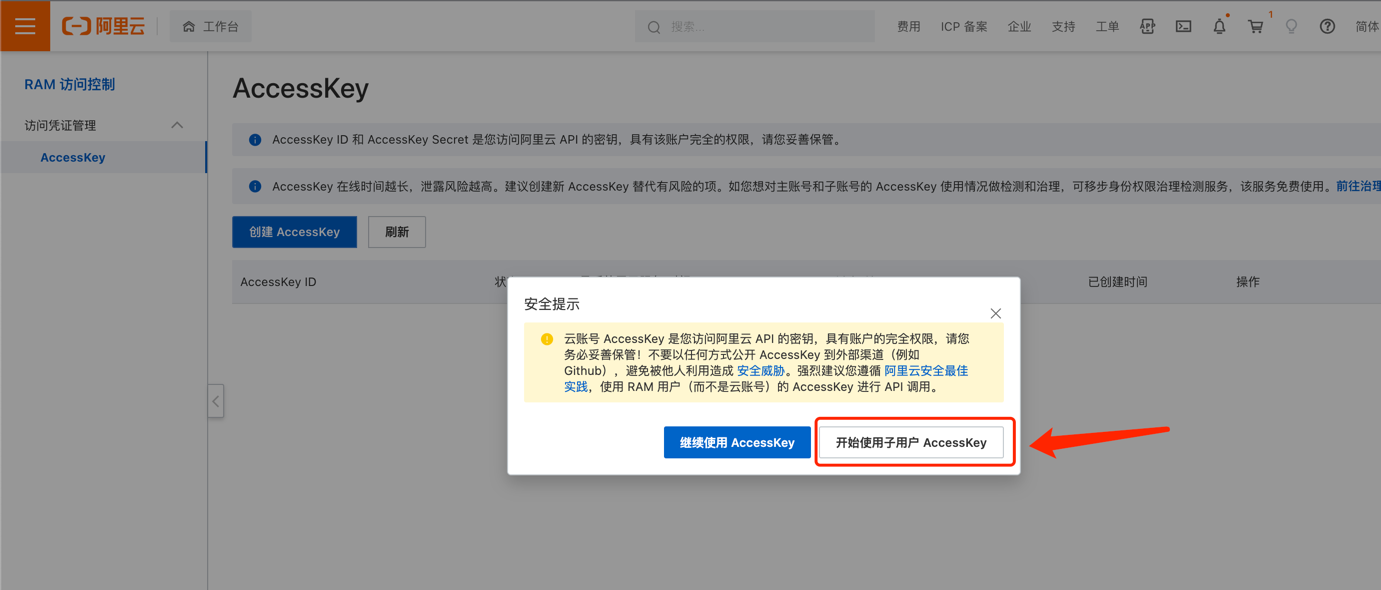Screen dimensions: 1381x590
Task: Click 继续使用 AccessKey button
Action: tap(737, 443)
